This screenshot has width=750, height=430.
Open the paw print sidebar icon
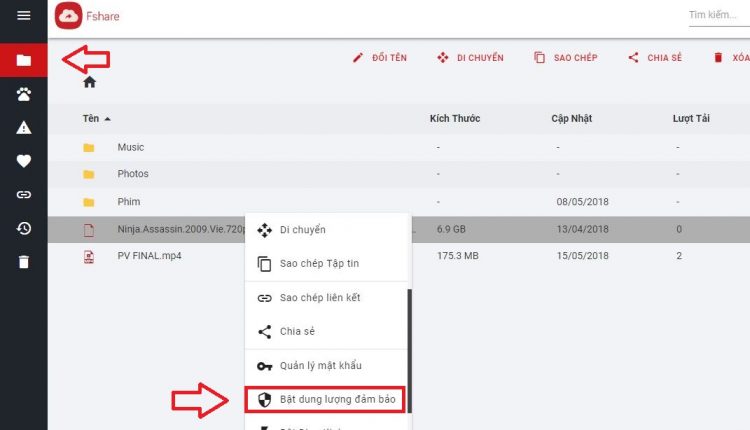[23, 94]
